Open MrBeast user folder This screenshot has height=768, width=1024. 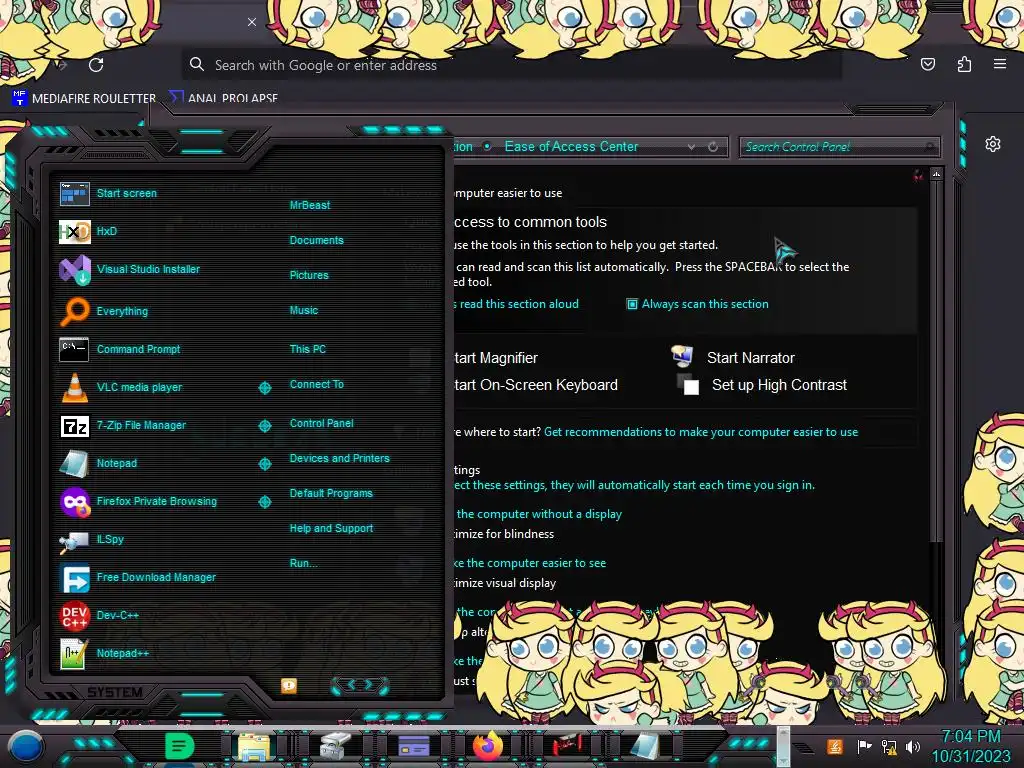[310, 205]
